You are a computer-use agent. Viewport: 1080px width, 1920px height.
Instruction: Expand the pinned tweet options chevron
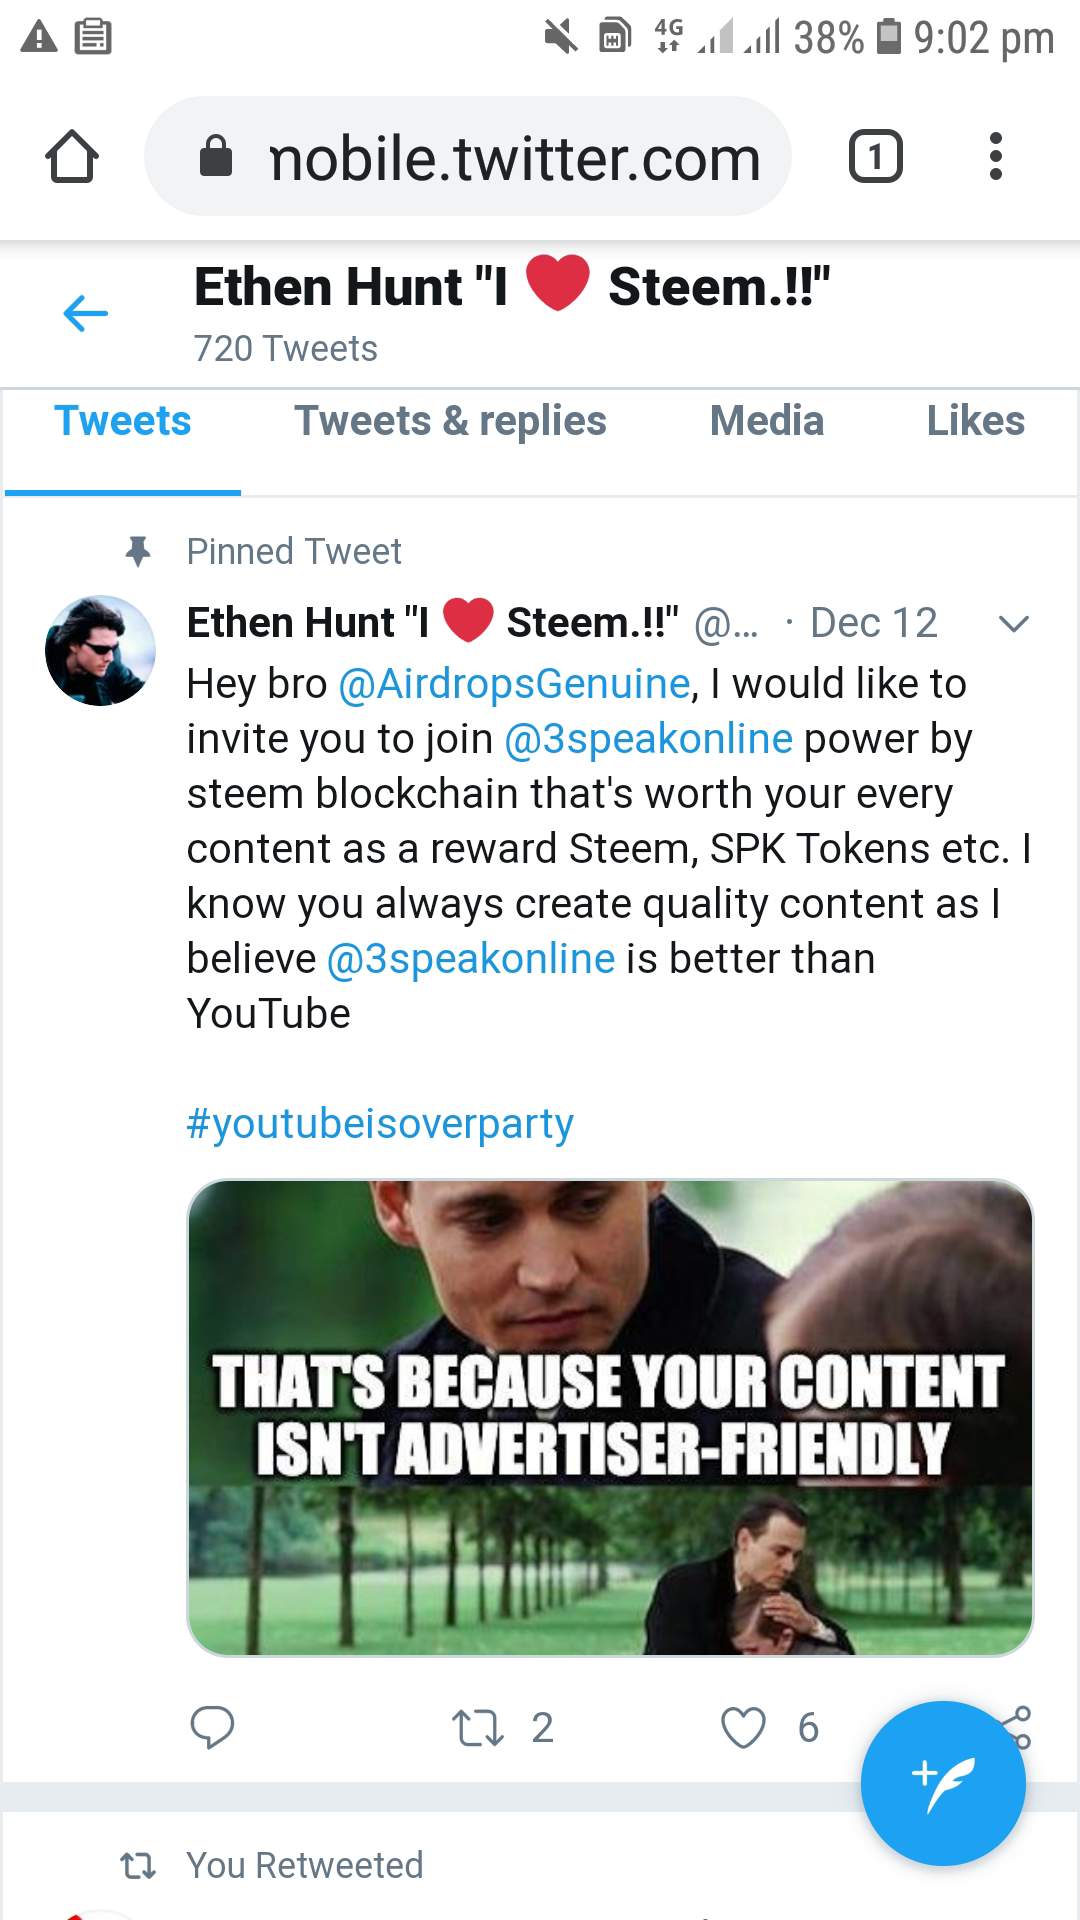(x=1013, y=624)
